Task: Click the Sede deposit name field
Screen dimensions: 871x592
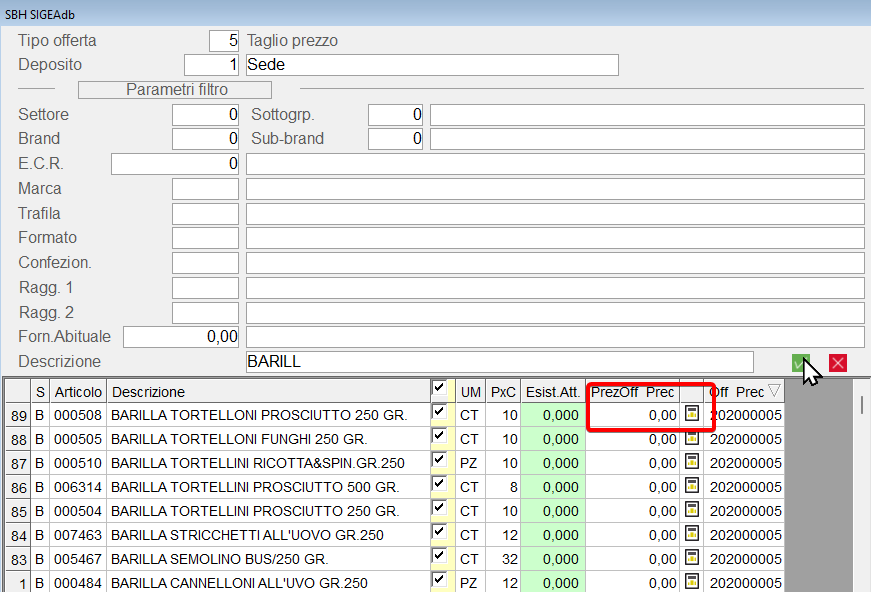Action: click(x=432, y=64)
